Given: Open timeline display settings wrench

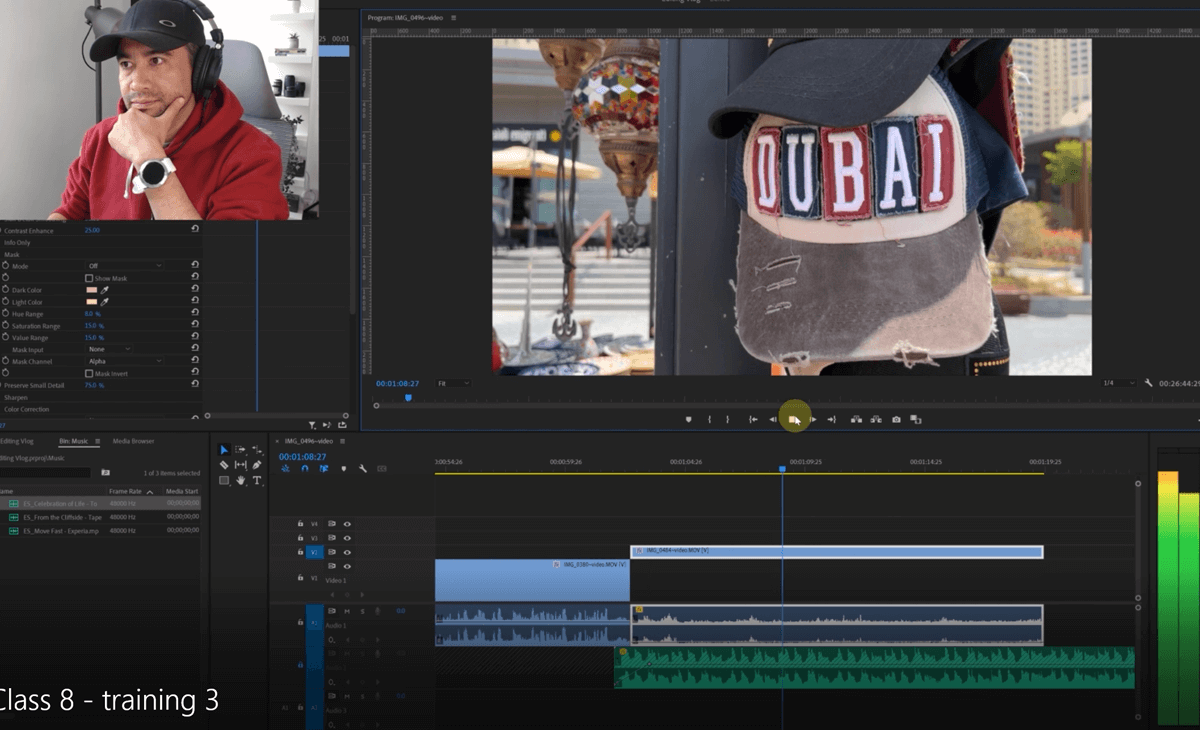Looking at the screenshot, I should tap(362, 468).
